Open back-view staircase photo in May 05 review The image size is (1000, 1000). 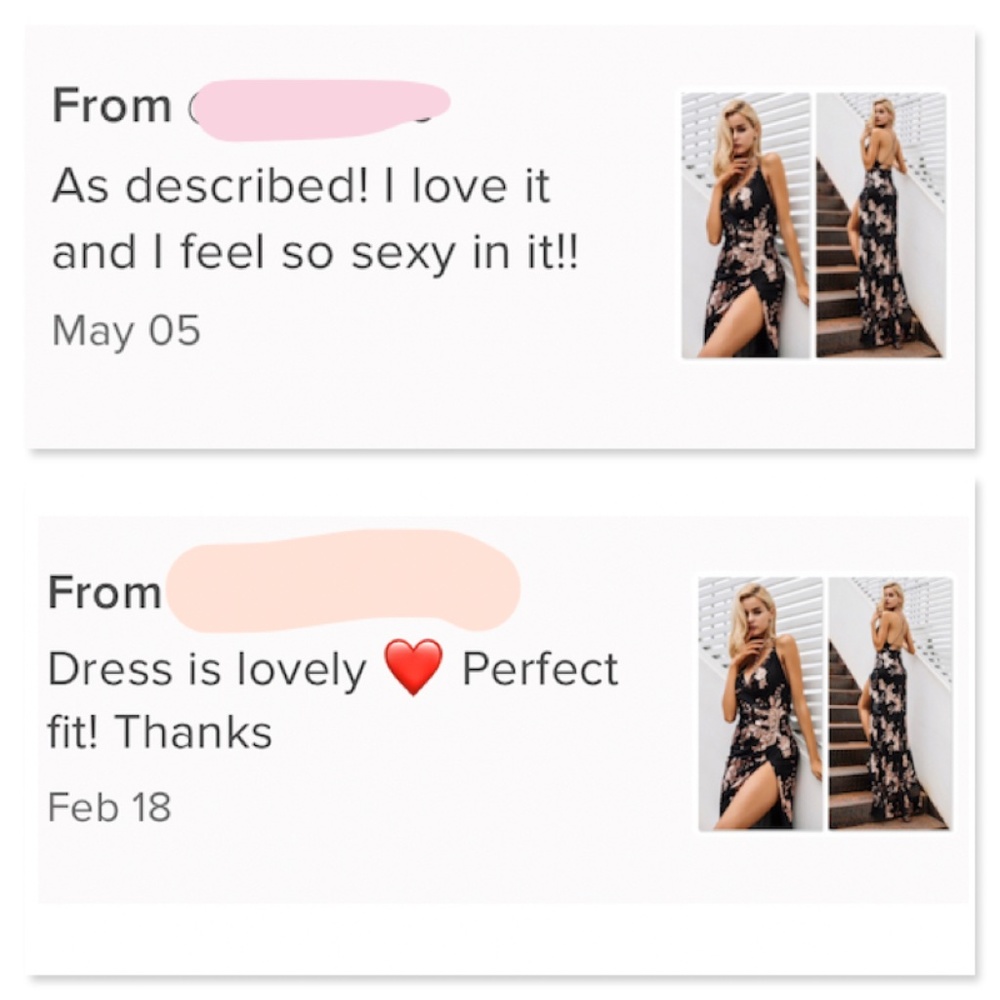coord(880,225)
